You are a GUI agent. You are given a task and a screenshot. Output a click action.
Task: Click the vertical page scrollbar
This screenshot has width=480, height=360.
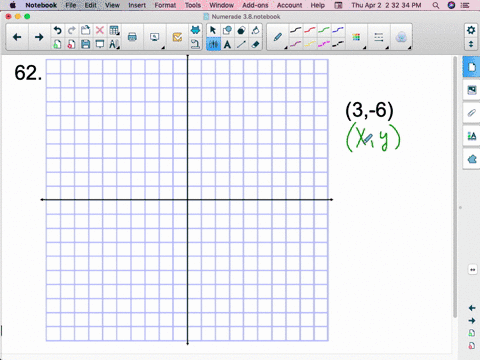coord(455,187)
